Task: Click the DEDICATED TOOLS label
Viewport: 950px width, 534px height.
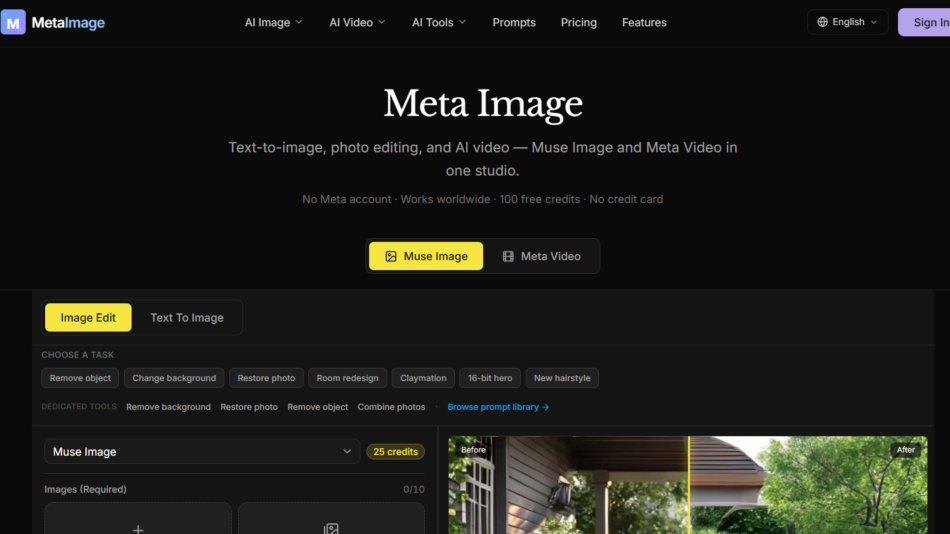Action: coord(79,407)
